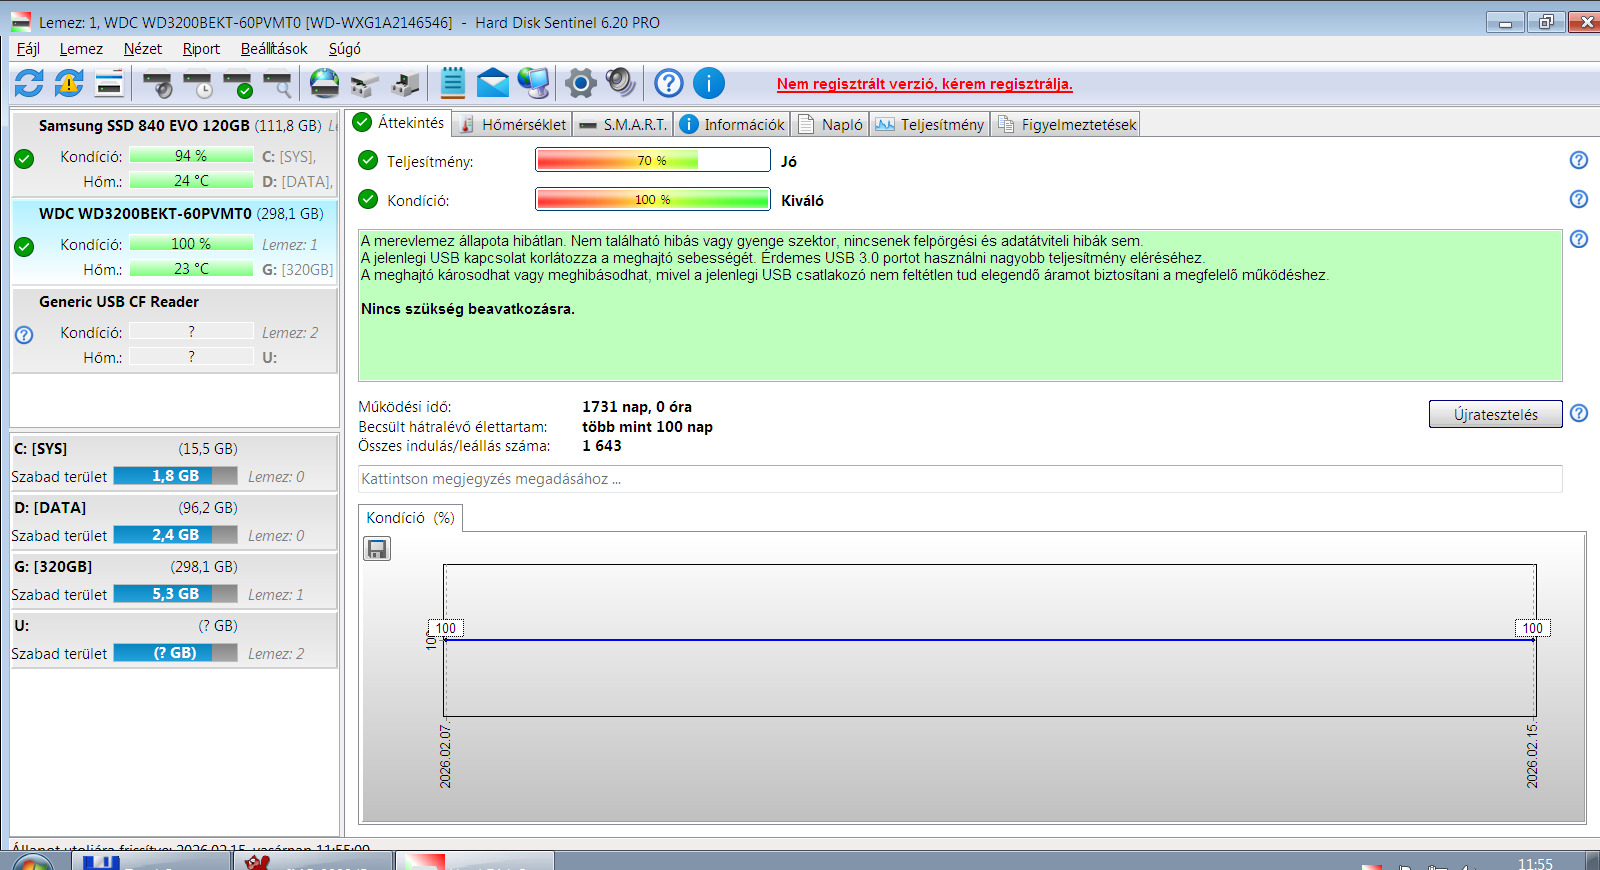Click the blue envelope e-mail icon

point(492,83)
